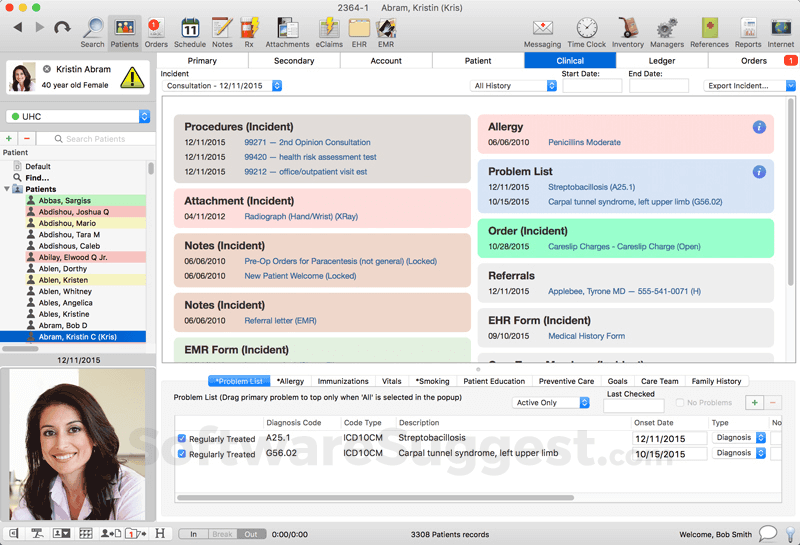This screenshot has height=545, width=800.
Task: Open the Messaging envelope icon
Action: [x=542, y=28]
